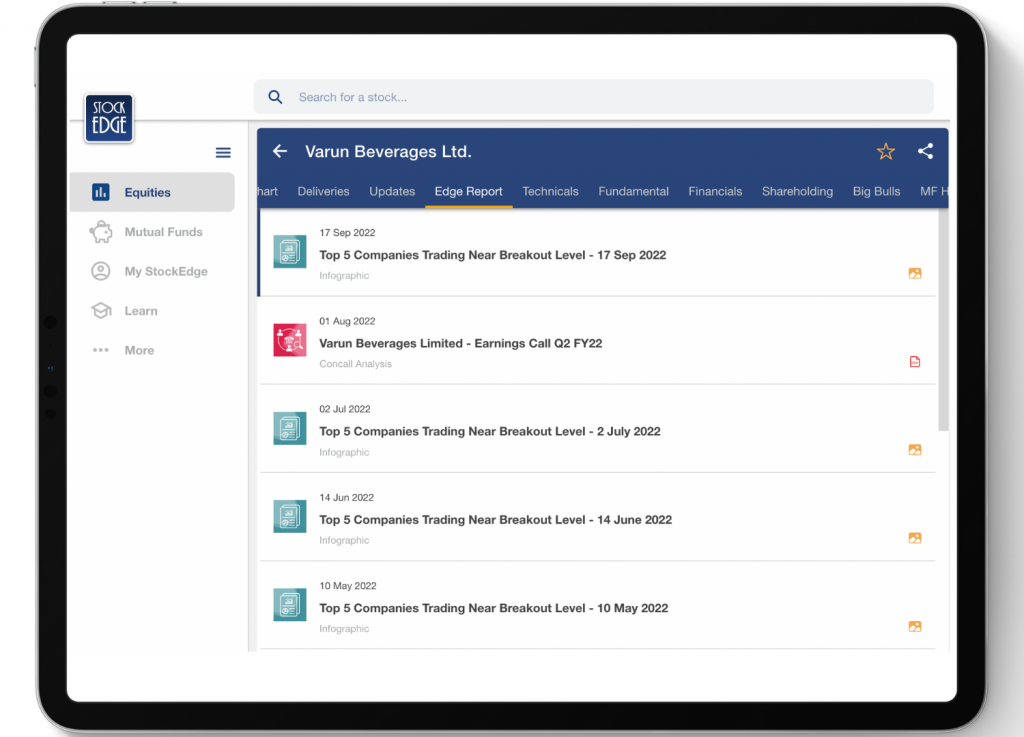Click infographic thumbnail for 14 Jun 2022

290,516
